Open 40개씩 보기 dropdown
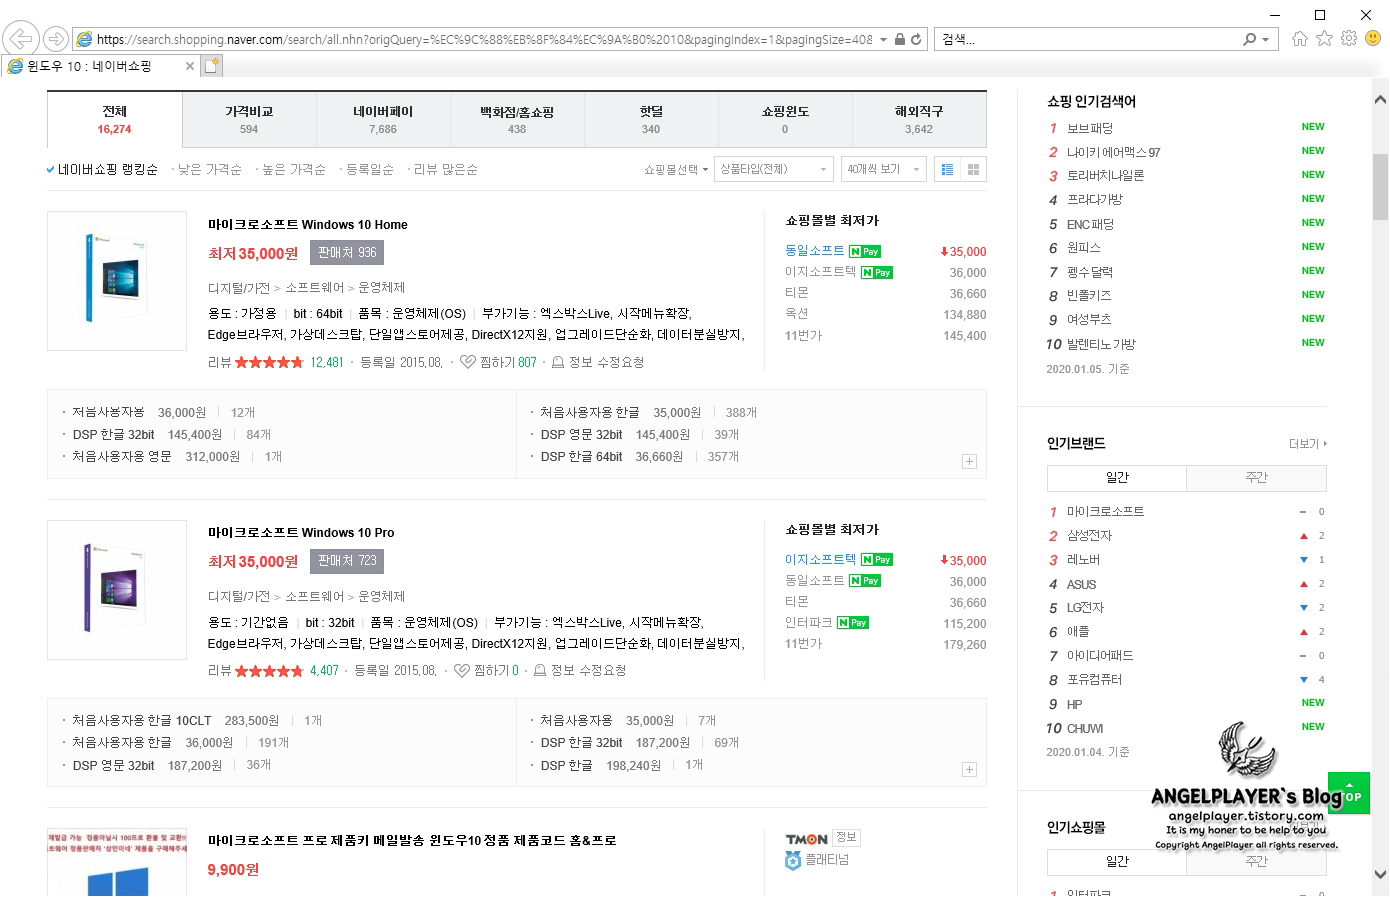 click(x=883, y=169)
